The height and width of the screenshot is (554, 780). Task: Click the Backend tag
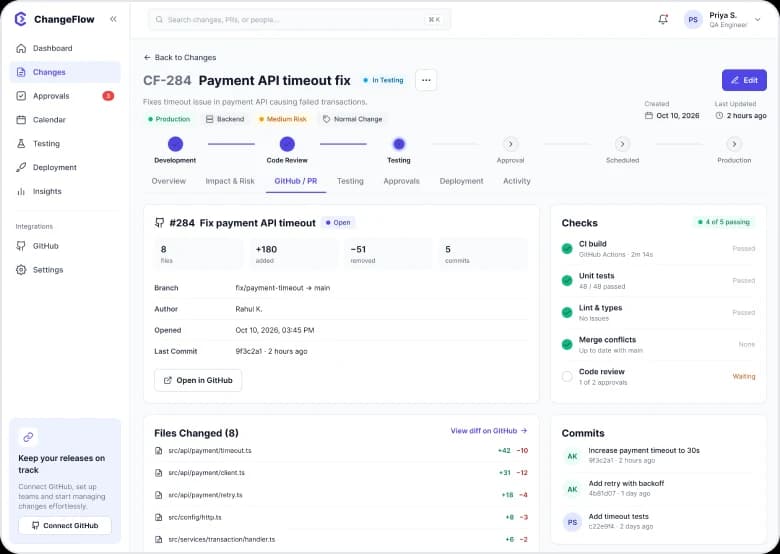(x=225, y=119)
